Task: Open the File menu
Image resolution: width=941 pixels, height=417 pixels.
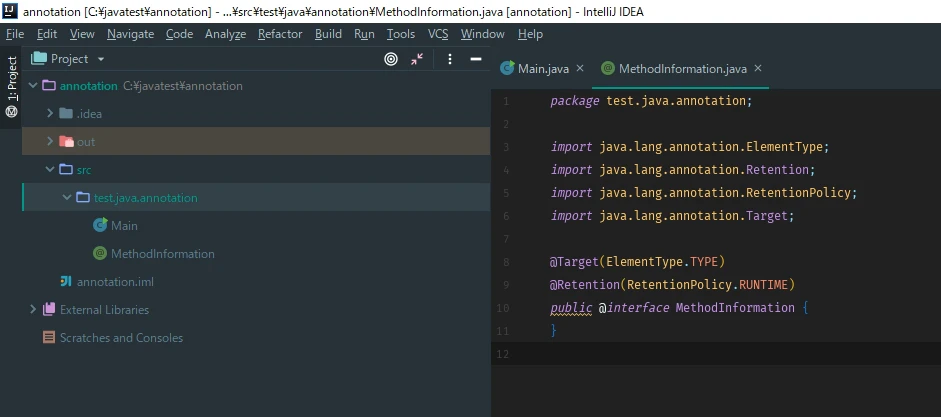Action: click(x=15, y=34)
